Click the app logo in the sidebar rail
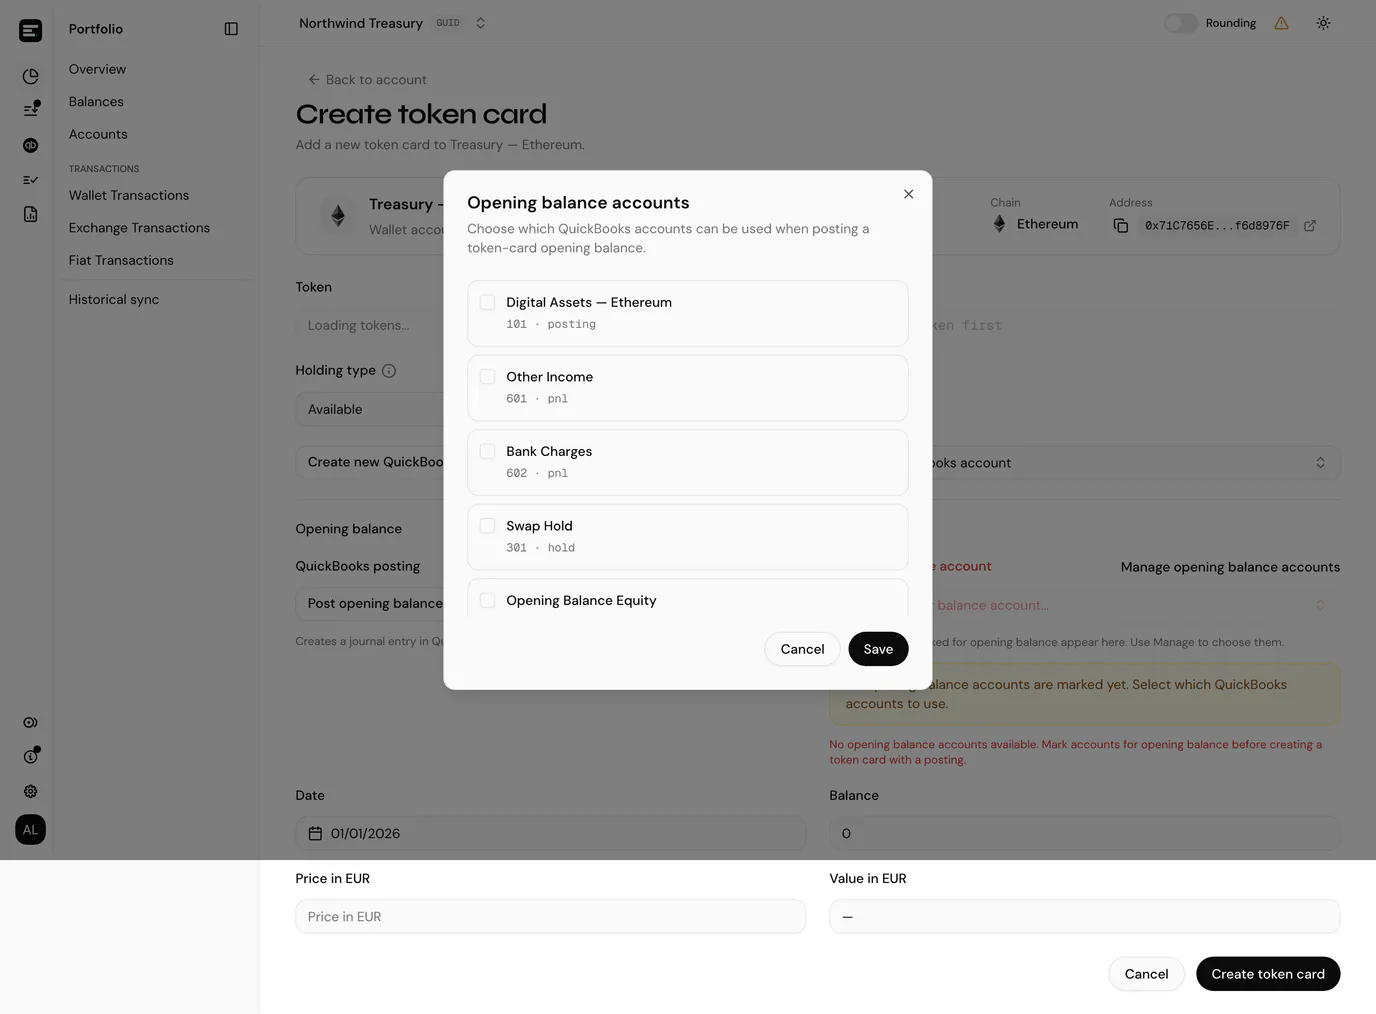 pyautogui.click(x=31, y=30)
